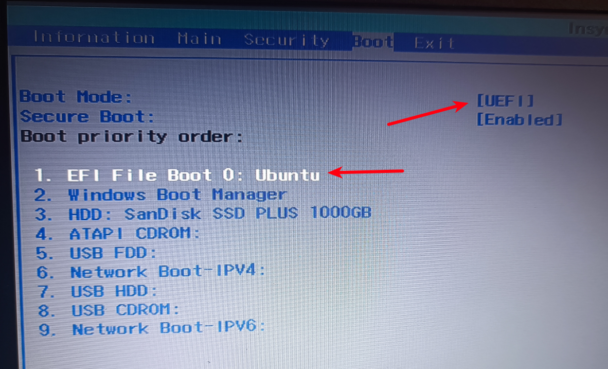608x369 pixels.
Task: Select Windows Boot Manager entry
Action: coord(161,194)
